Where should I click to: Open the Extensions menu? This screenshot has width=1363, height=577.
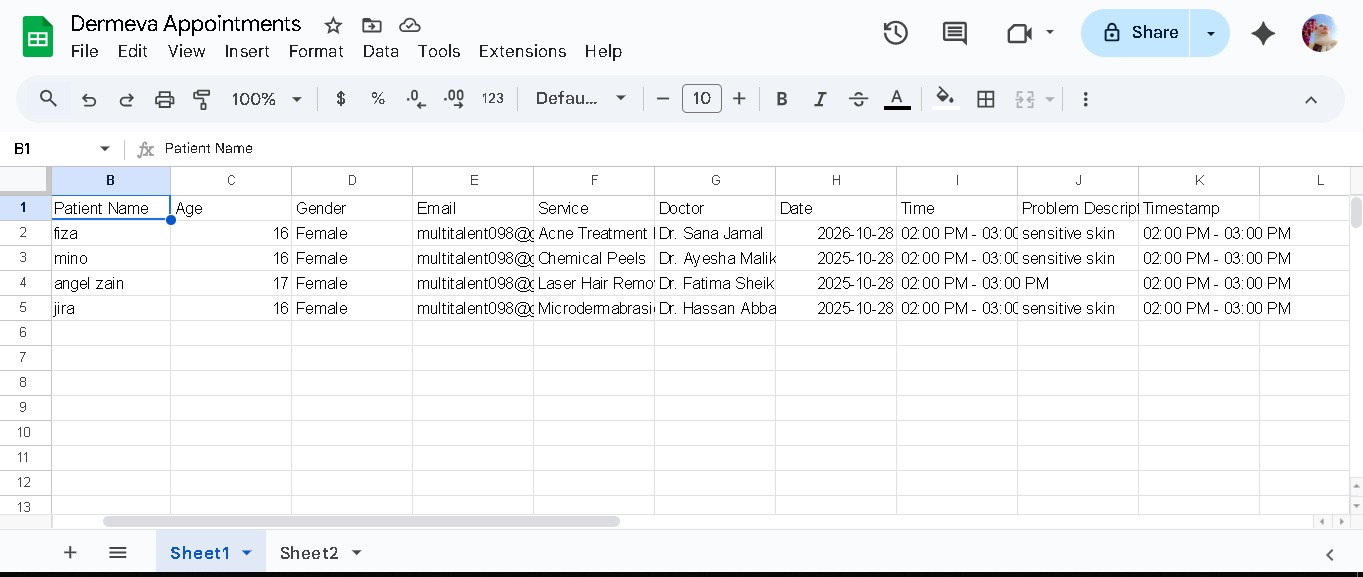point(522,51)
